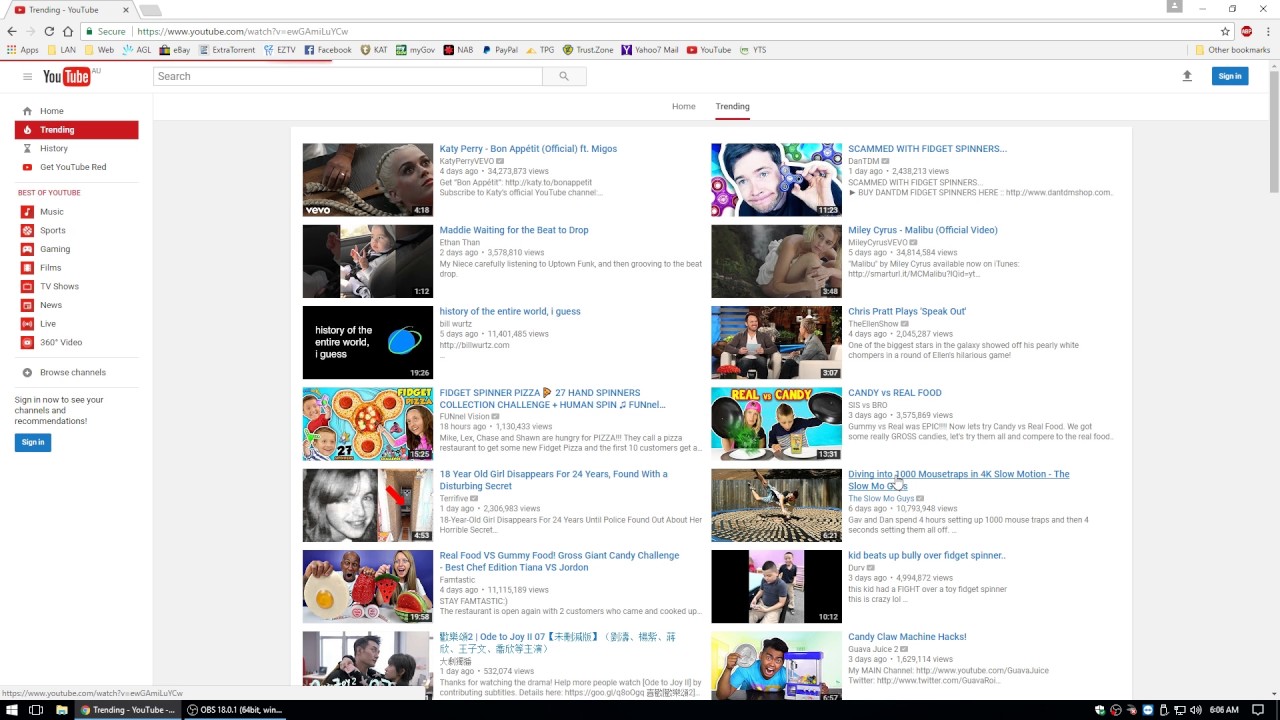Click the upload arrow icon
This screenshot has width=1280, height=720.
(x=1187, y=76)
